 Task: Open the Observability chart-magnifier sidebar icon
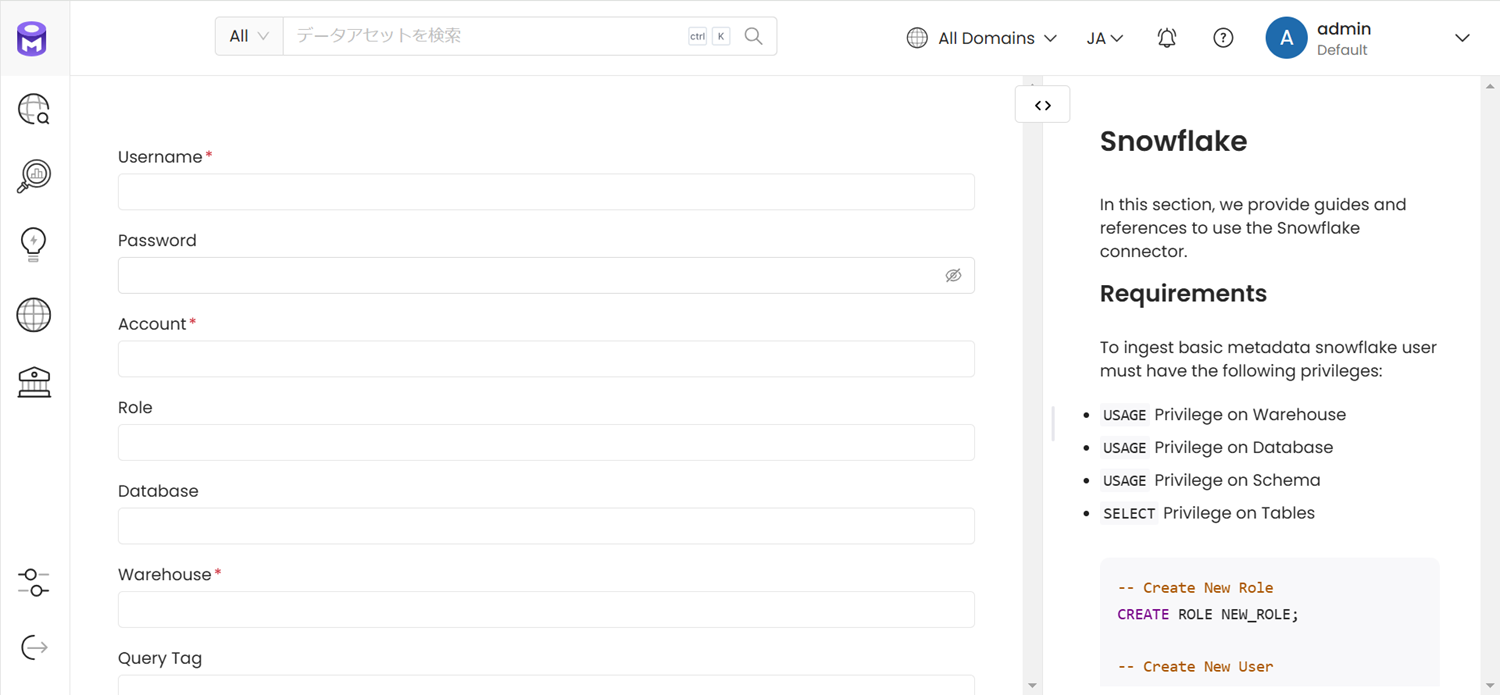[34, 176]
